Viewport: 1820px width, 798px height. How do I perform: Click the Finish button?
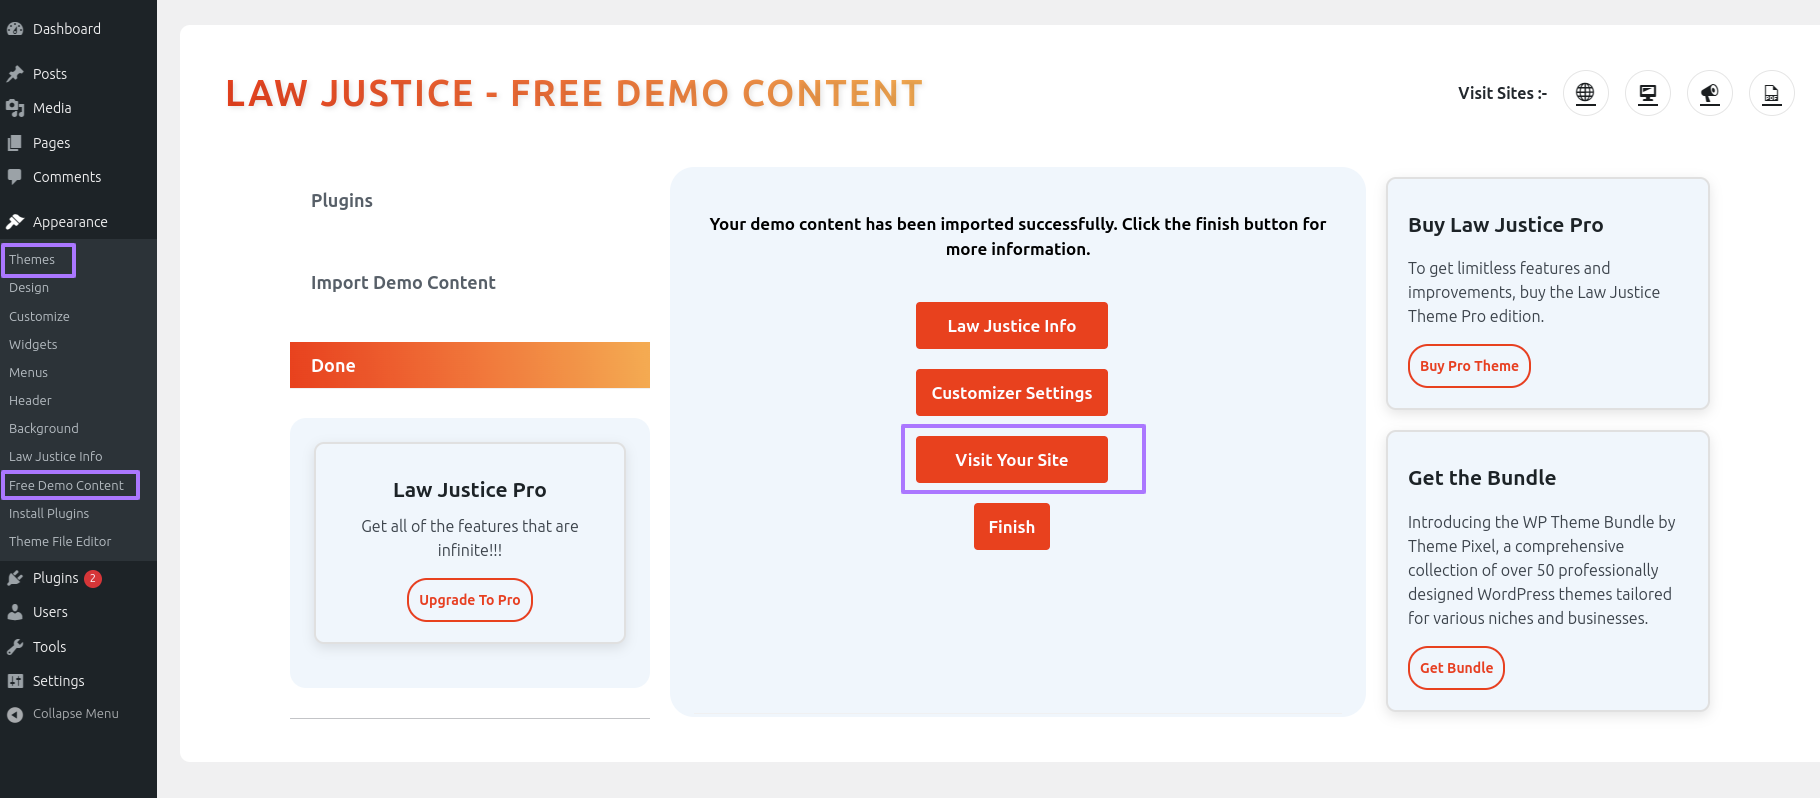[1012, 527]
